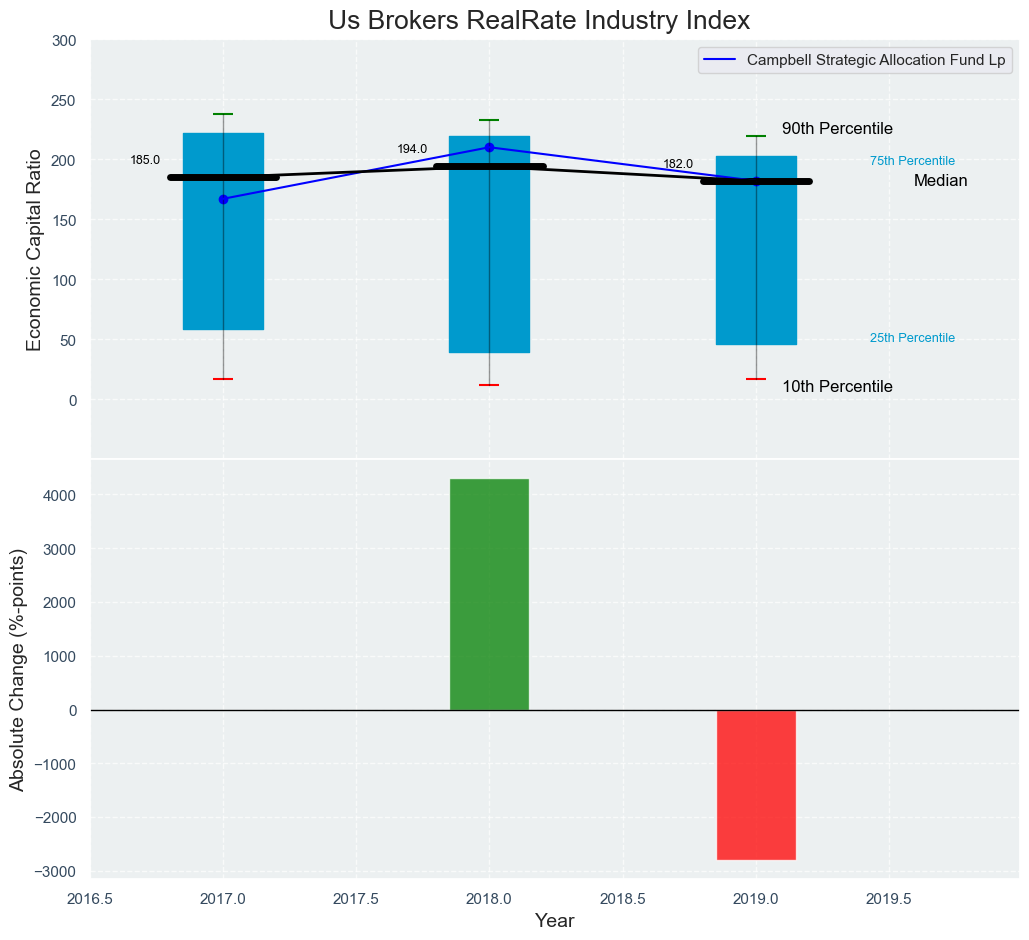Click the Economic Capital Ratio axis label

[34, 250]
